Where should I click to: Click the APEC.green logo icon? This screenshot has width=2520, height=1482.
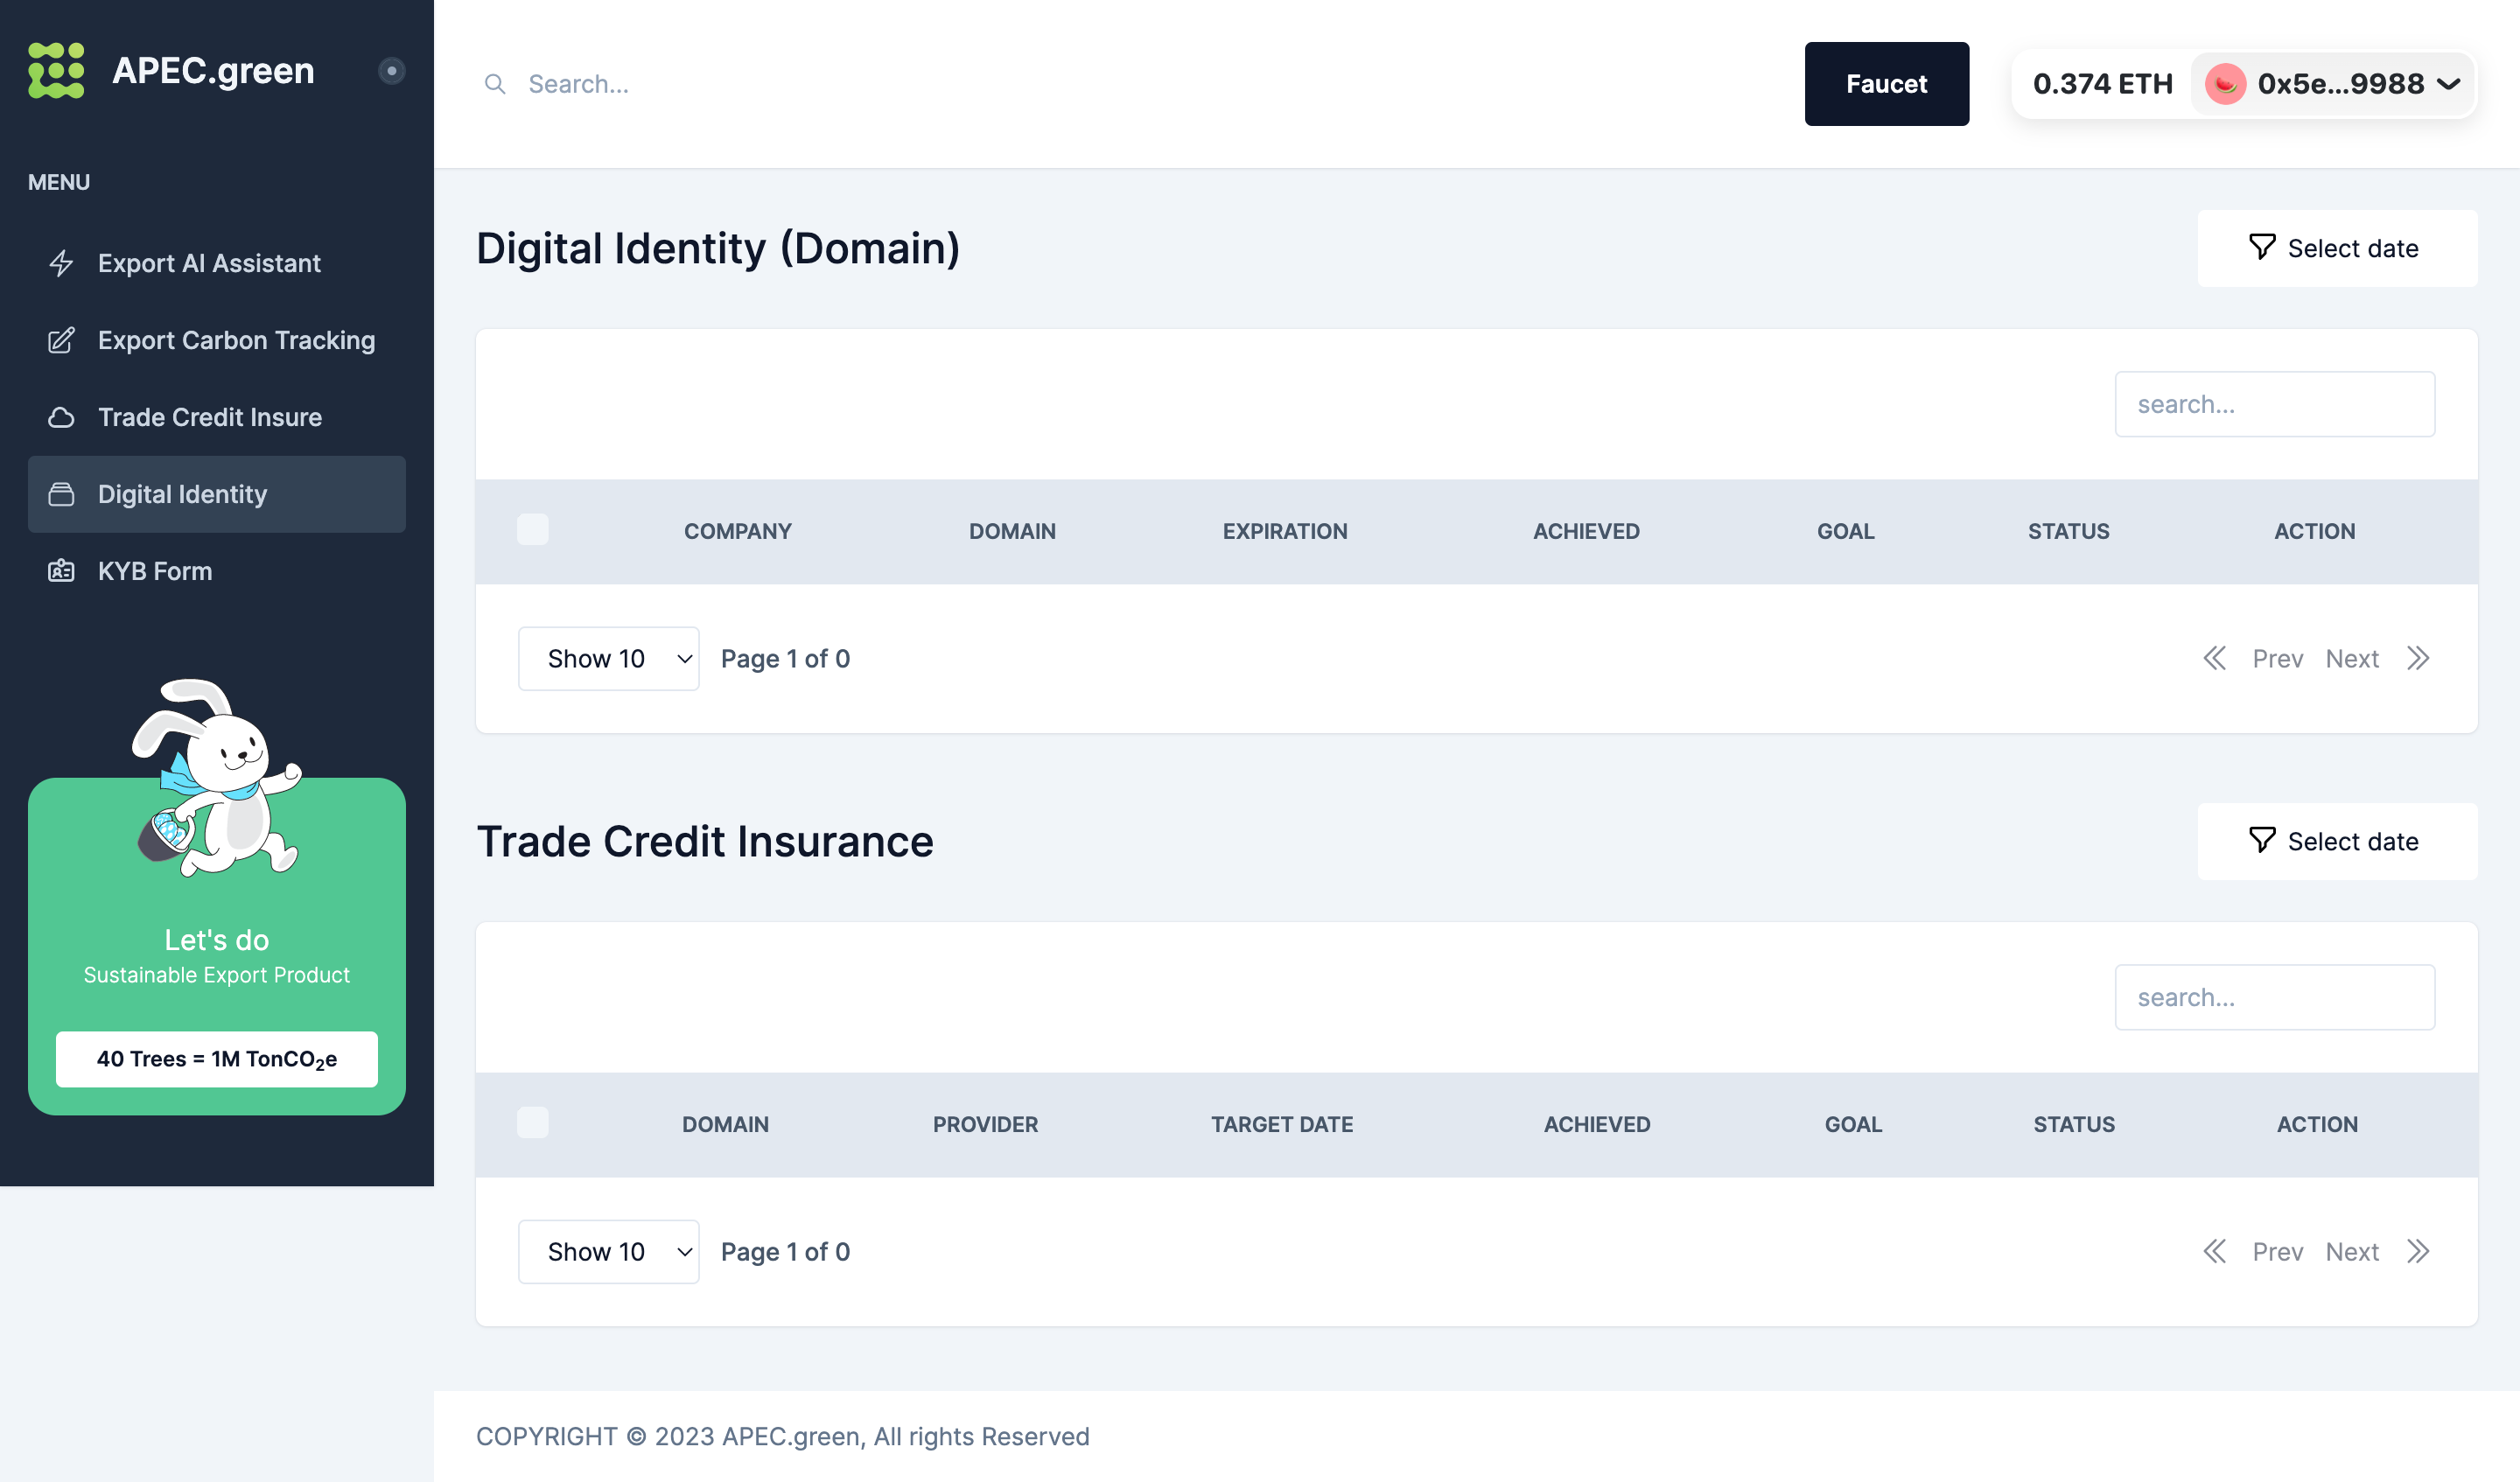[56, 70]
